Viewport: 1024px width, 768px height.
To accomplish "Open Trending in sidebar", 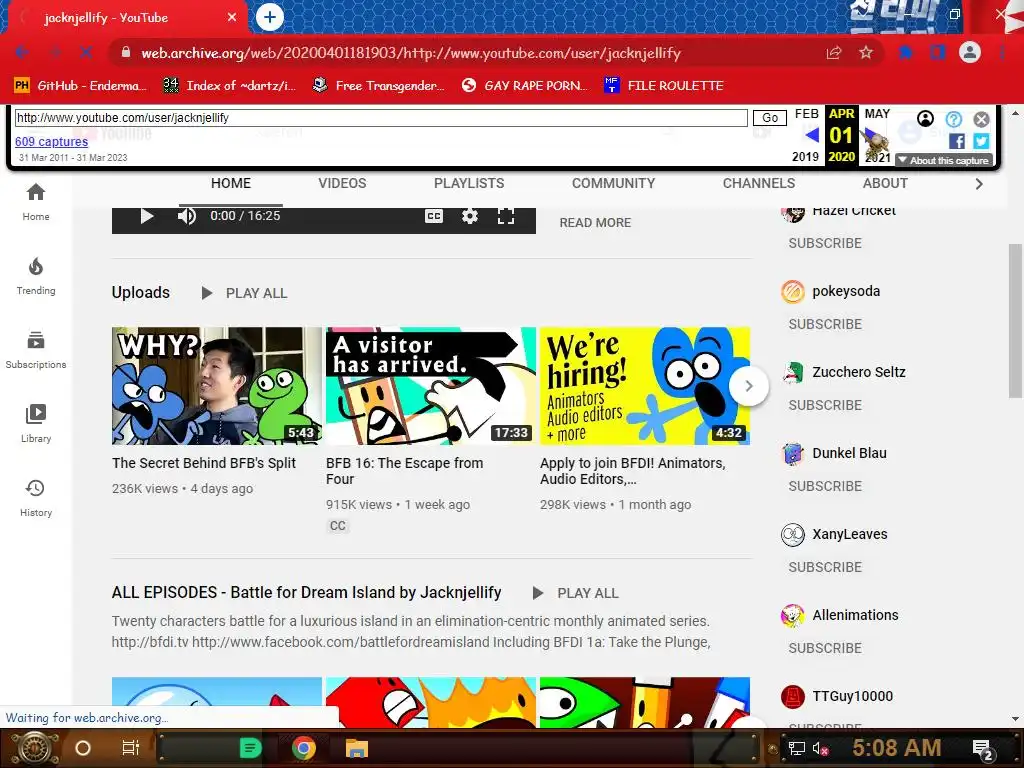I will 36,276.
